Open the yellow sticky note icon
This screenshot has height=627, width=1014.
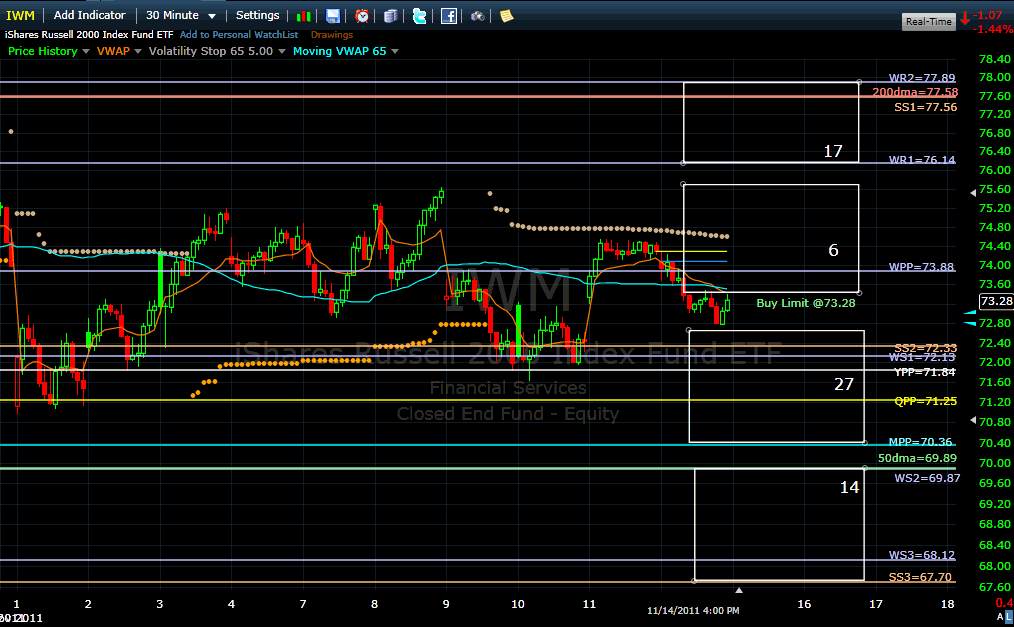pos(506,16)
